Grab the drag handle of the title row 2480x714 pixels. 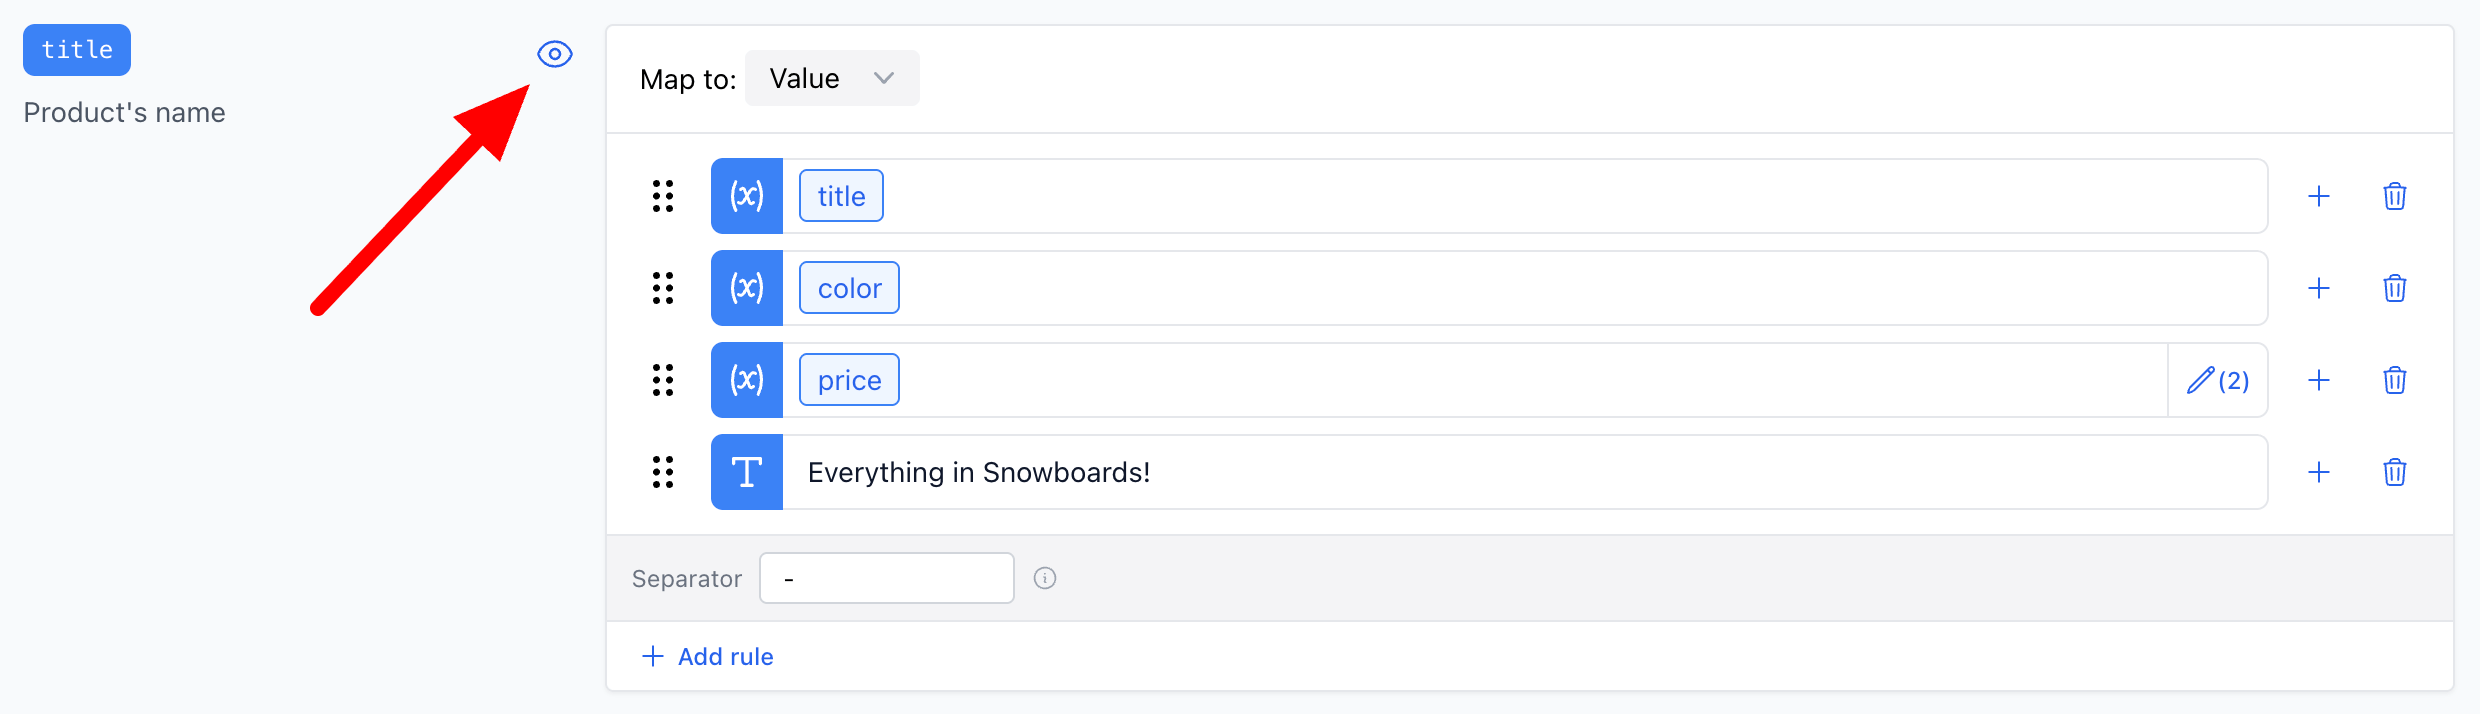pyautogui.click(x=663, y=196)
